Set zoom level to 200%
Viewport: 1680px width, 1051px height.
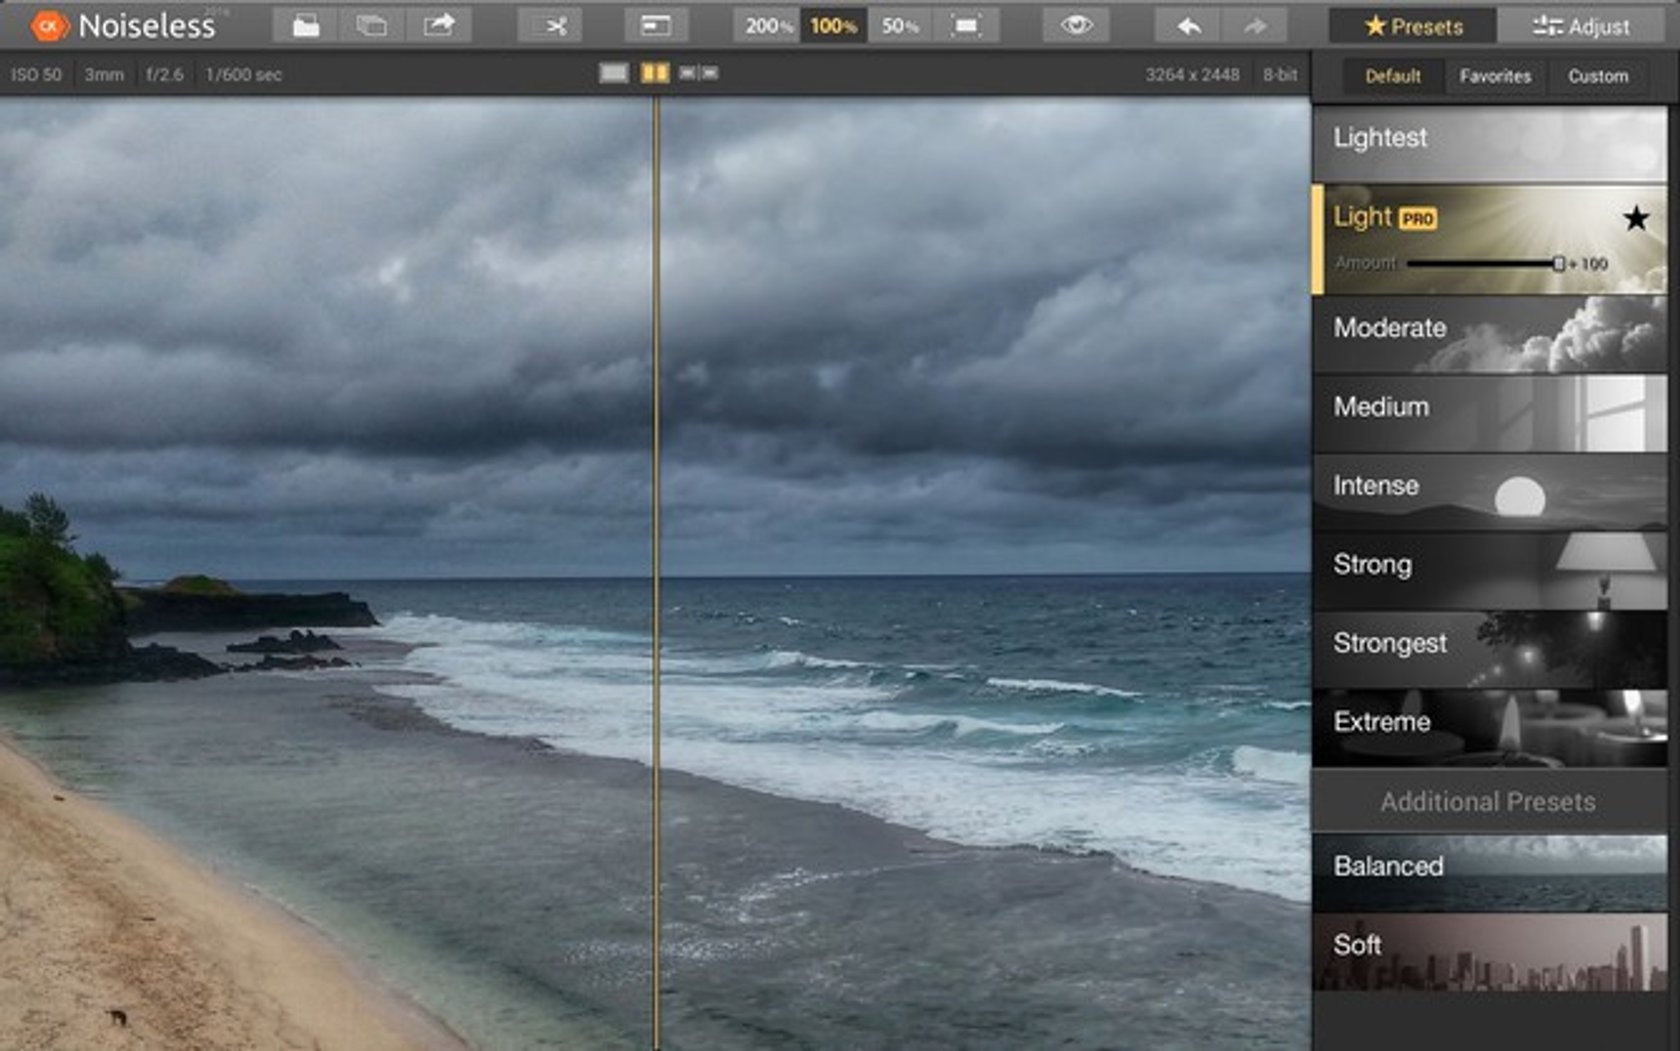point(768,26)
